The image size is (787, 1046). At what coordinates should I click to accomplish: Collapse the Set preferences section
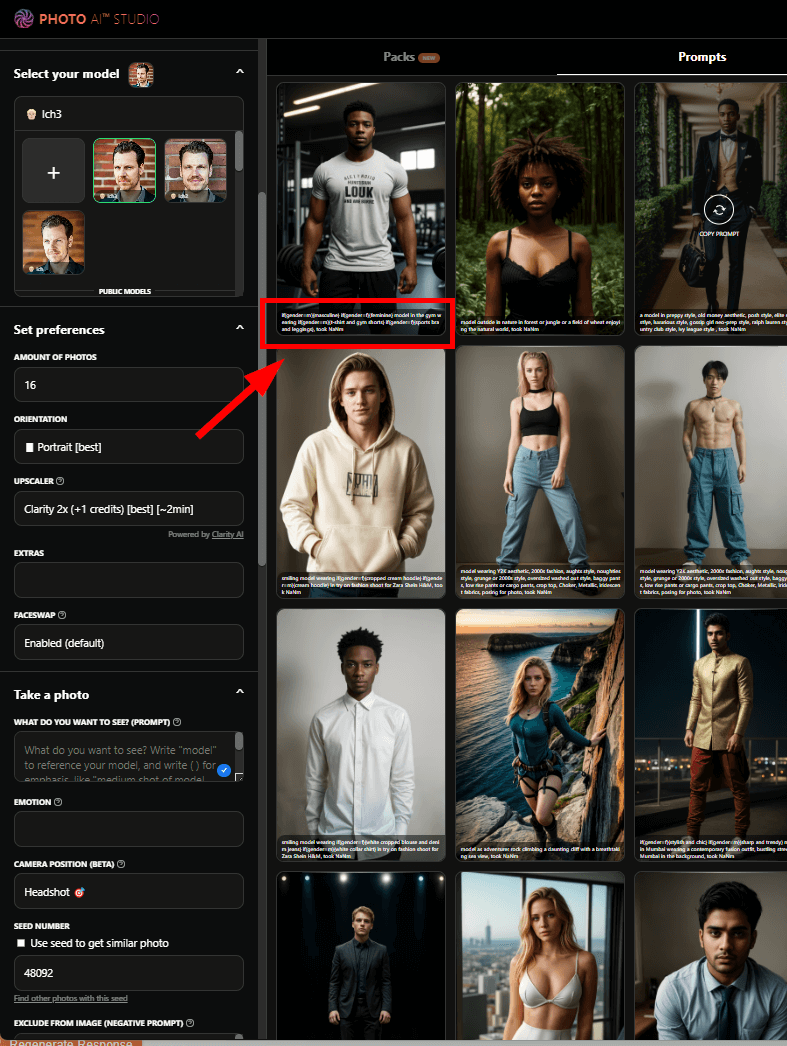pyautogui.click(x=240, y=328)
